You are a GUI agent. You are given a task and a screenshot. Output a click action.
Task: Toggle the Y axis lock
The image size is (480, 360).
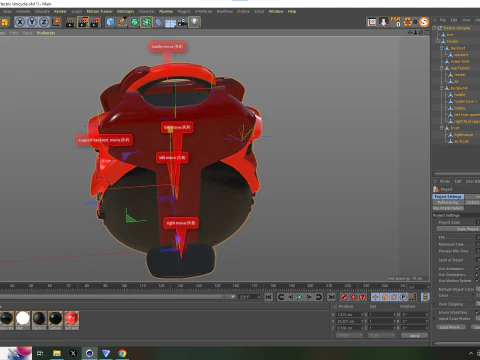click(x=32, y=22)
